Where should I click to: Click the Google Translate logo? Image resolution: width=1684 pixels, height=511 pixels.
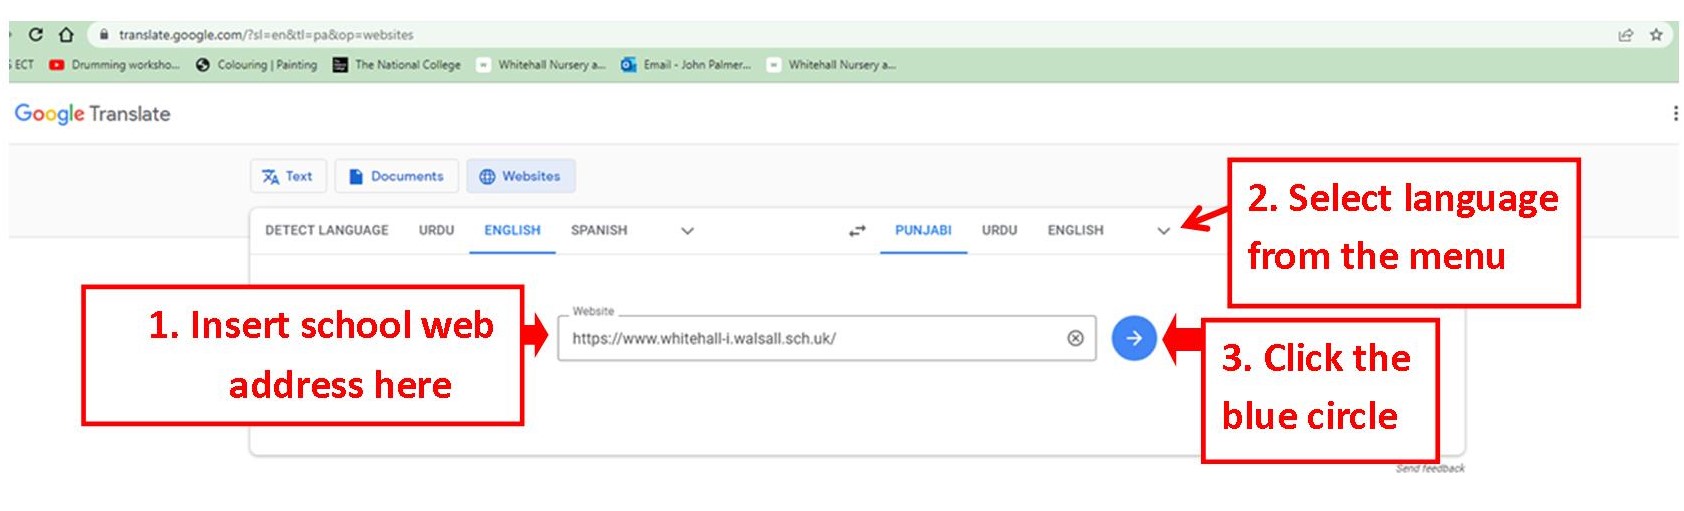[92, 114]
